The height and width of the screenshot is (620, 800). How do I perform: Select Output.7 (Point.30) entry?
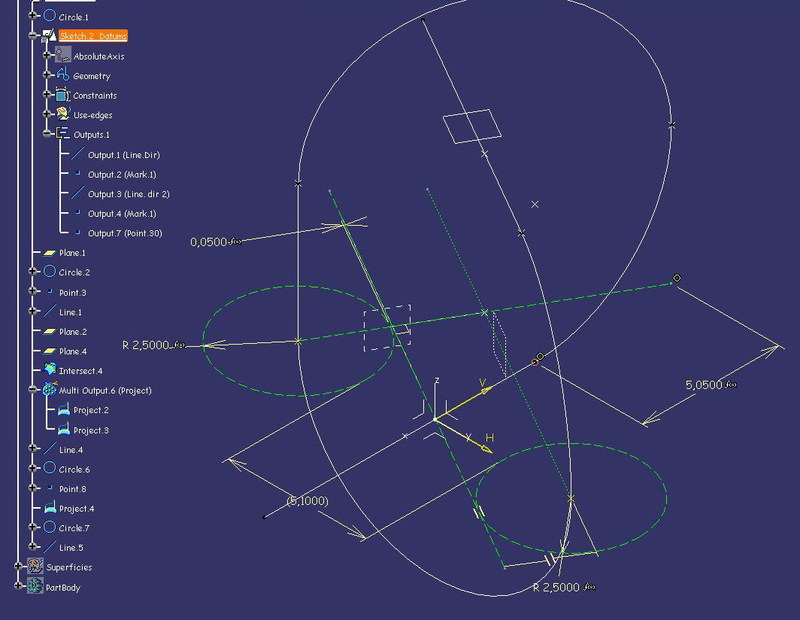(125, 233)
